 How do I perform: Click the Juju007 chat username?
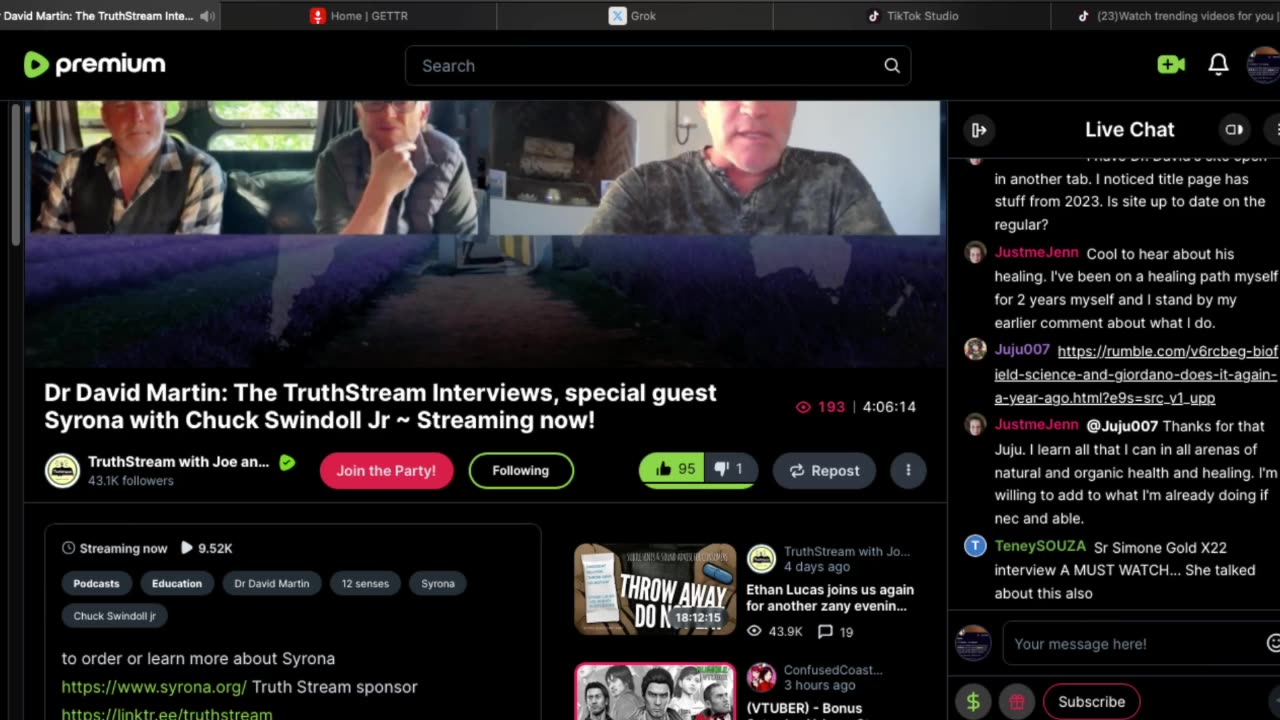click(x=1022, y=350)
